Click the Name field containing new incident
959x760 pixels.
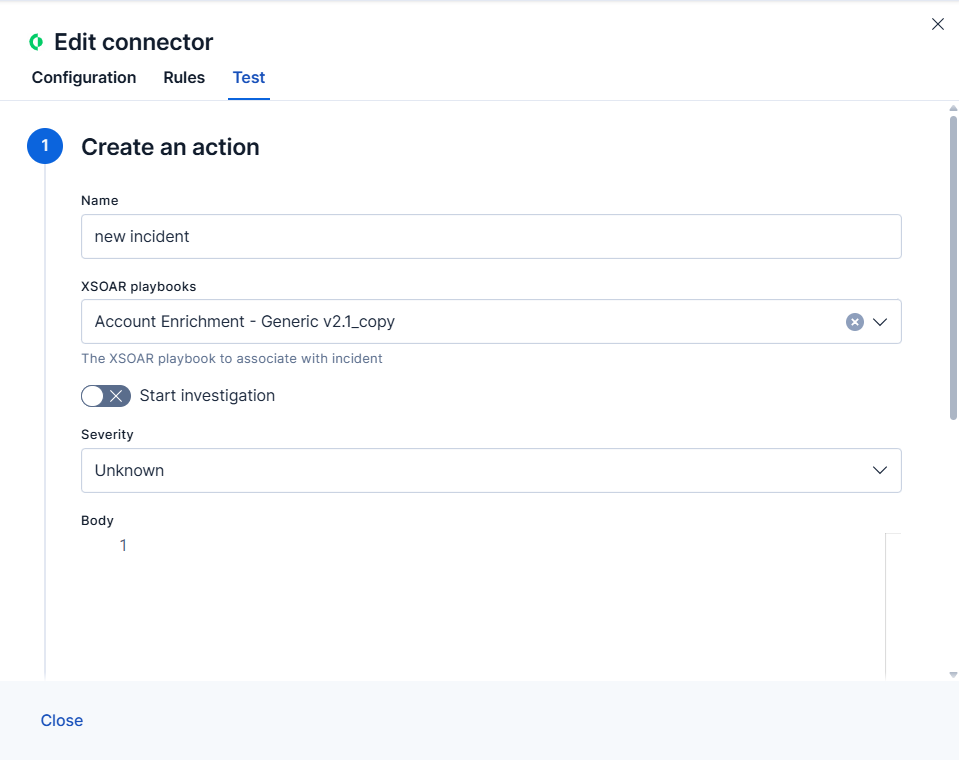490,236
